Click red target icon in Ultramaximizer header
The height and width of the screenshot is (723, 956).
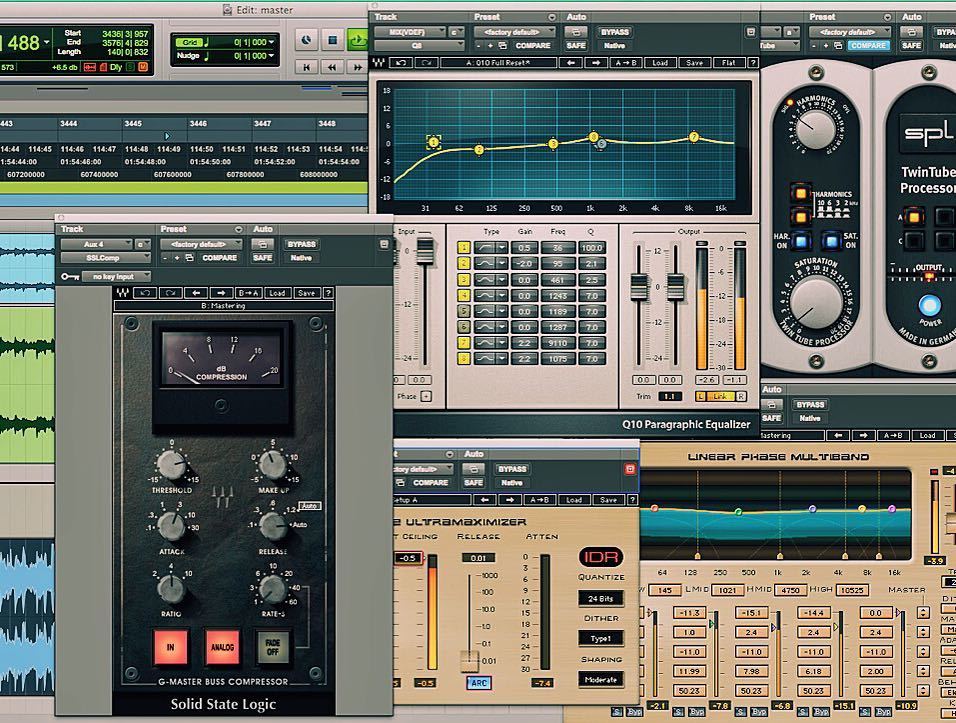(x=630, y=469)
